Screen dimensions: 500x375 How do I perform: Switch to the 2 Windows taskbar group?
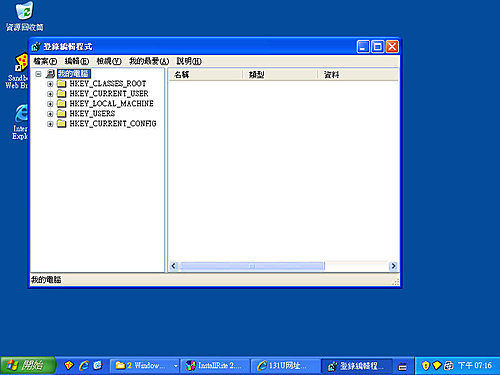click(144, 366)
